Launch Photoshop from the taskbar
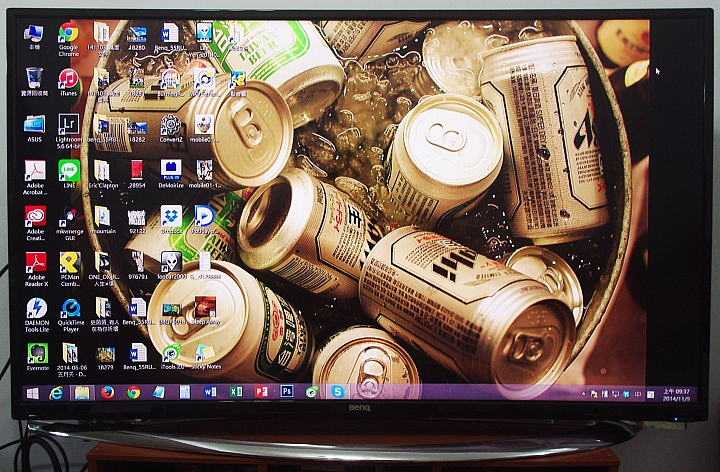 (x=287, y=391)
